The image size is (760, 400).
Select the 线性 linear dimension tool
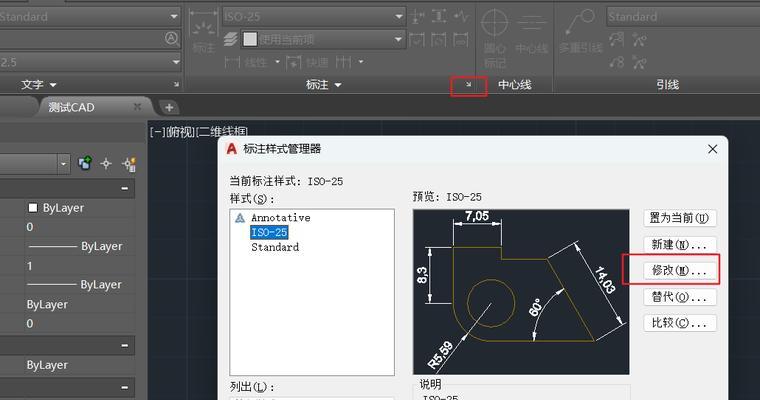[x=247, y=62]
